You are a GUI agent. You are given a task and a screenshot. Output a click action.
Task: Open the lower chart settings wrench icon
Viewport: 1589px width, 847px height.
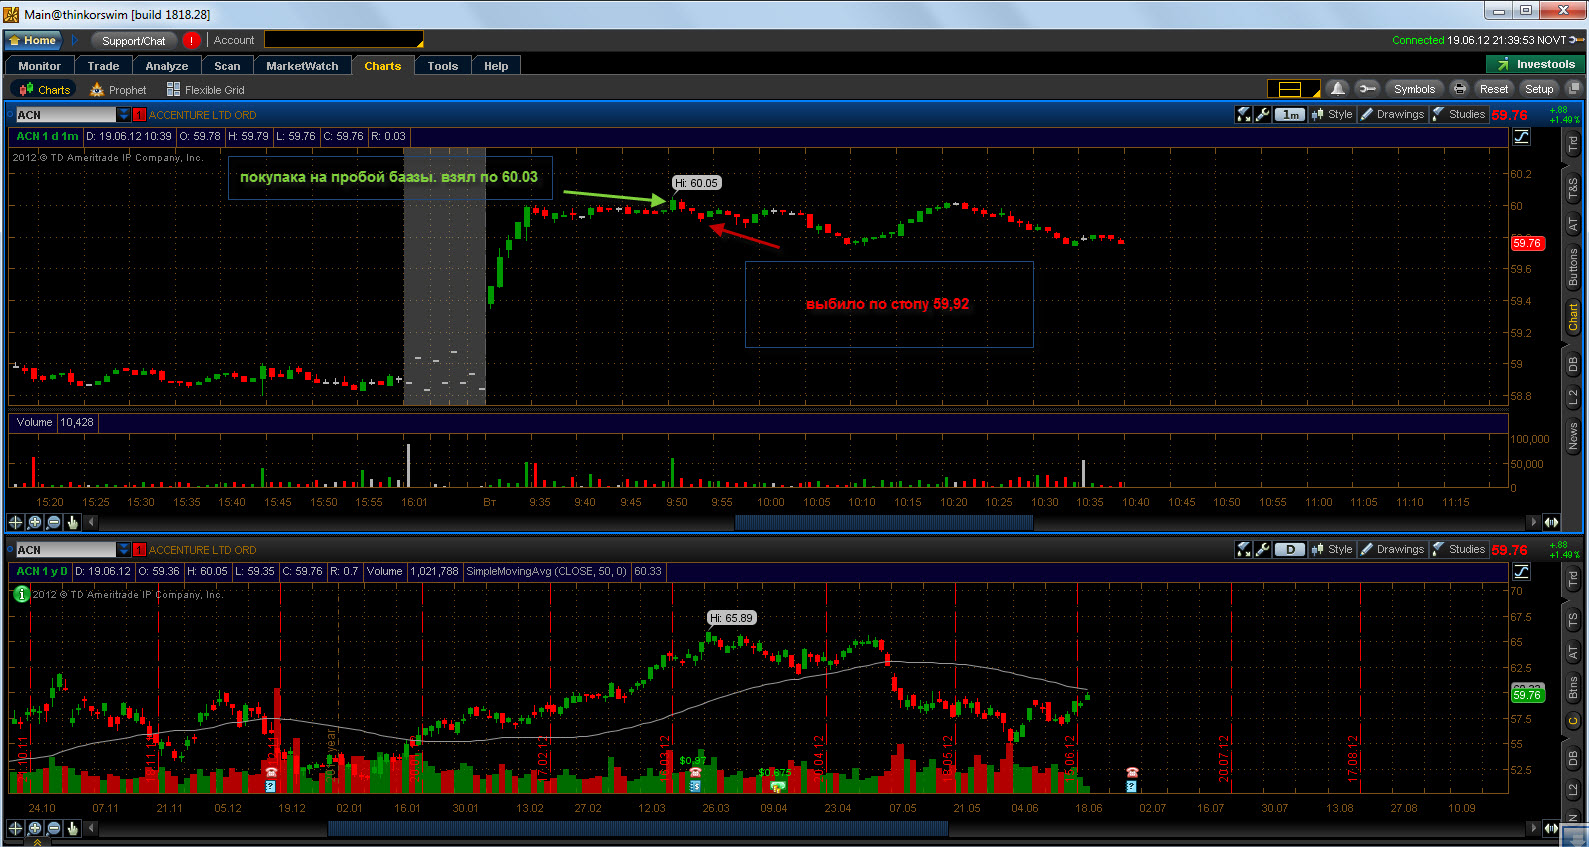pos(1263,550)
